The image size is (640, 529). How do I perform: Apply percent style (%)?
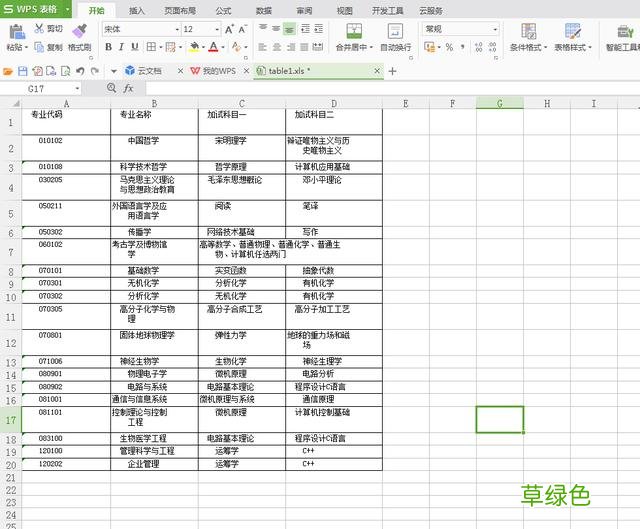click(x=449, y=47)
